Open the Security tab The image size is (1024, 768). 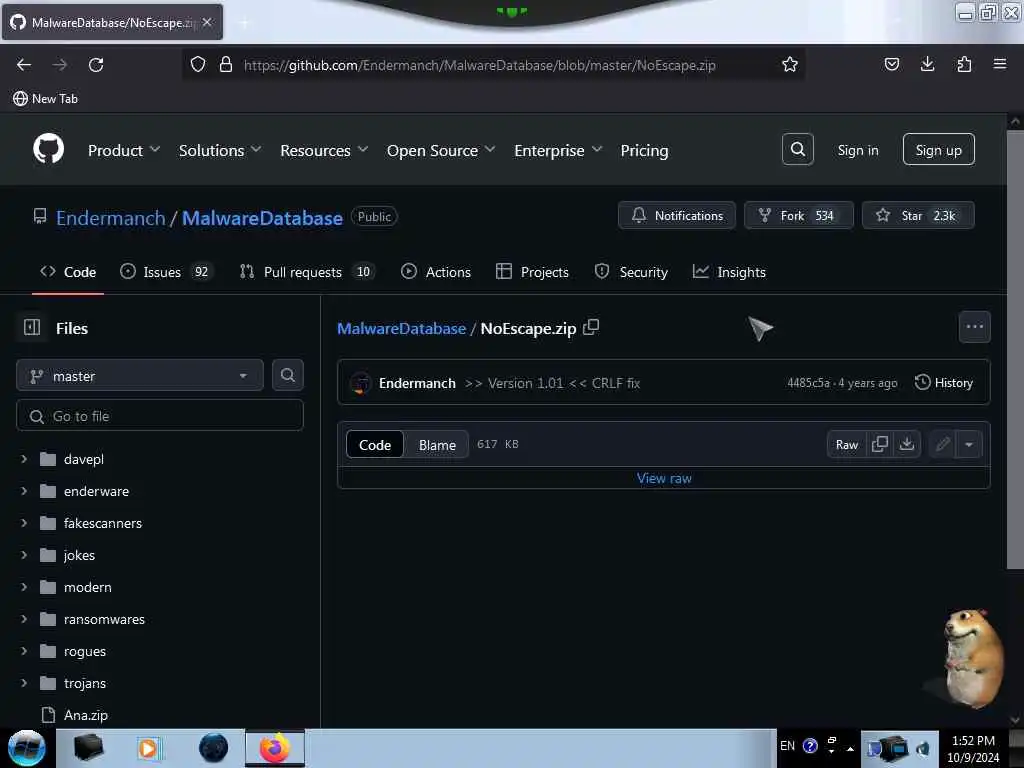(x=631, y=272)
